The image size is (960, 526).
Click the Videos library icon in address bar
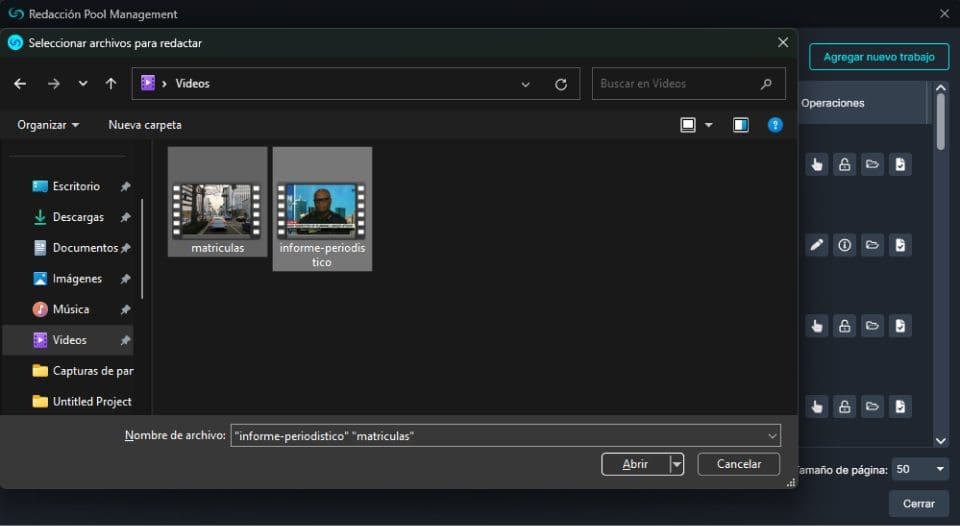(148, 83)
